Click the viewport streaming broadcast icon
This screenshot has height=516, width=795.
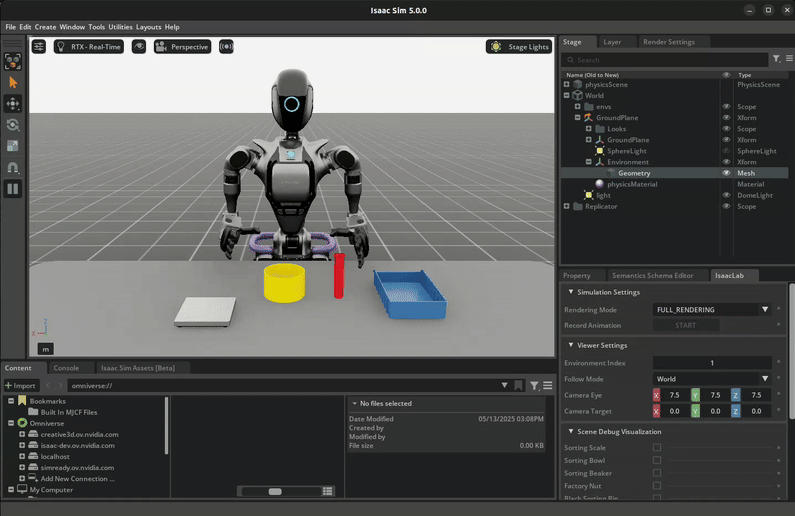[226, 47]
